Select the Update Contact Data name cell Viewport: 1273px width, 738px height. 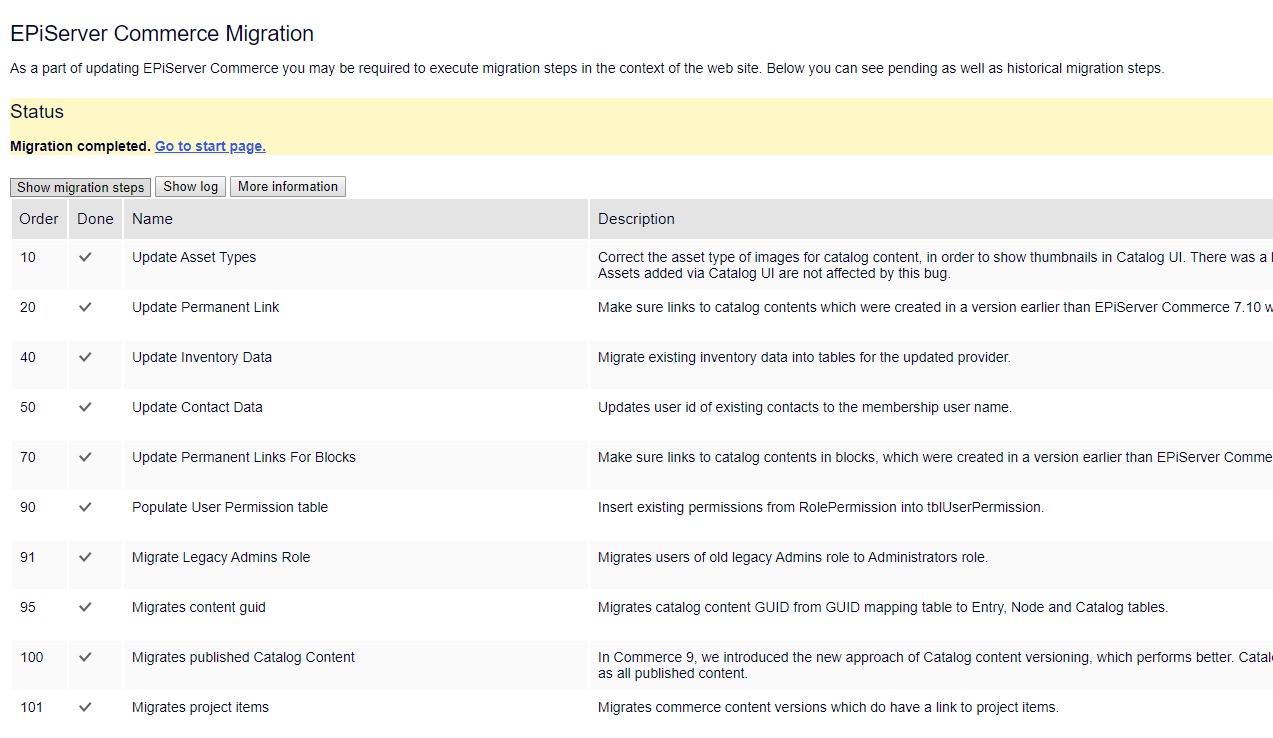[x=356, y=415]
